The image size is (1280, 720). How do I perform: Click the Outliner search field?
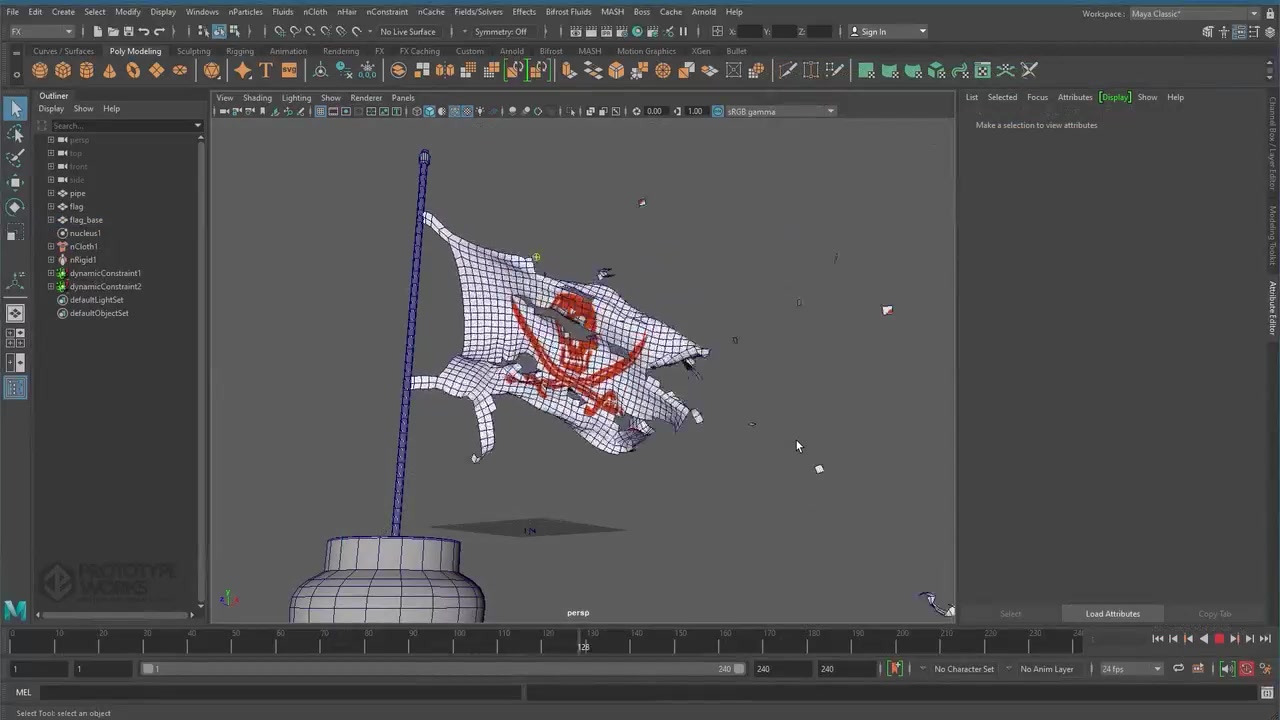(120, 125)
